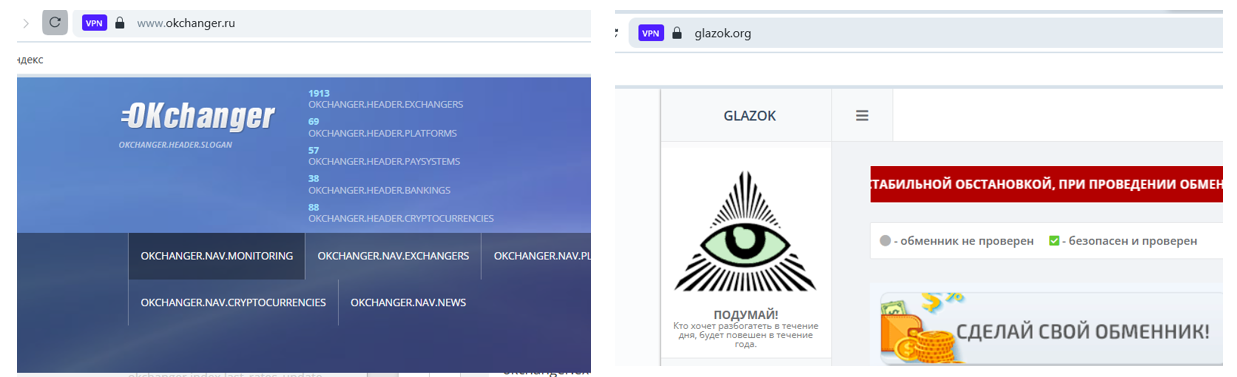Click the gray unverified exchanger indicator
The height and width of the screenshot is (377, 1237).
tap(885, 241)
